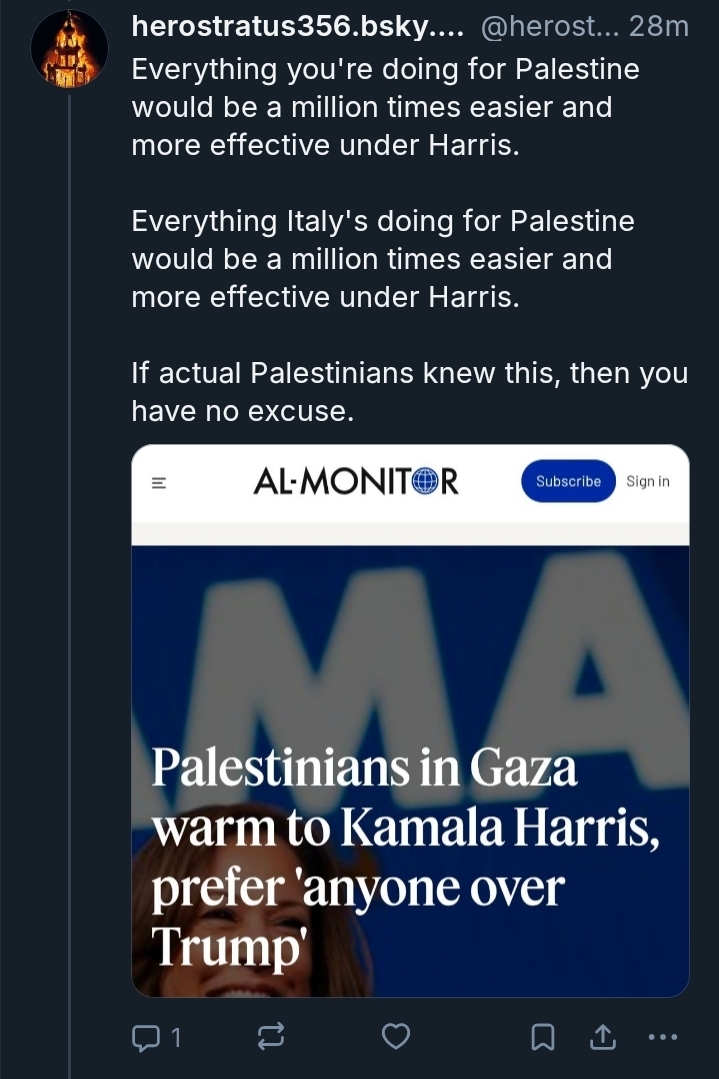Click the @herost... handle text
The height and width of the screenshot is (1079, 719).
547,27
